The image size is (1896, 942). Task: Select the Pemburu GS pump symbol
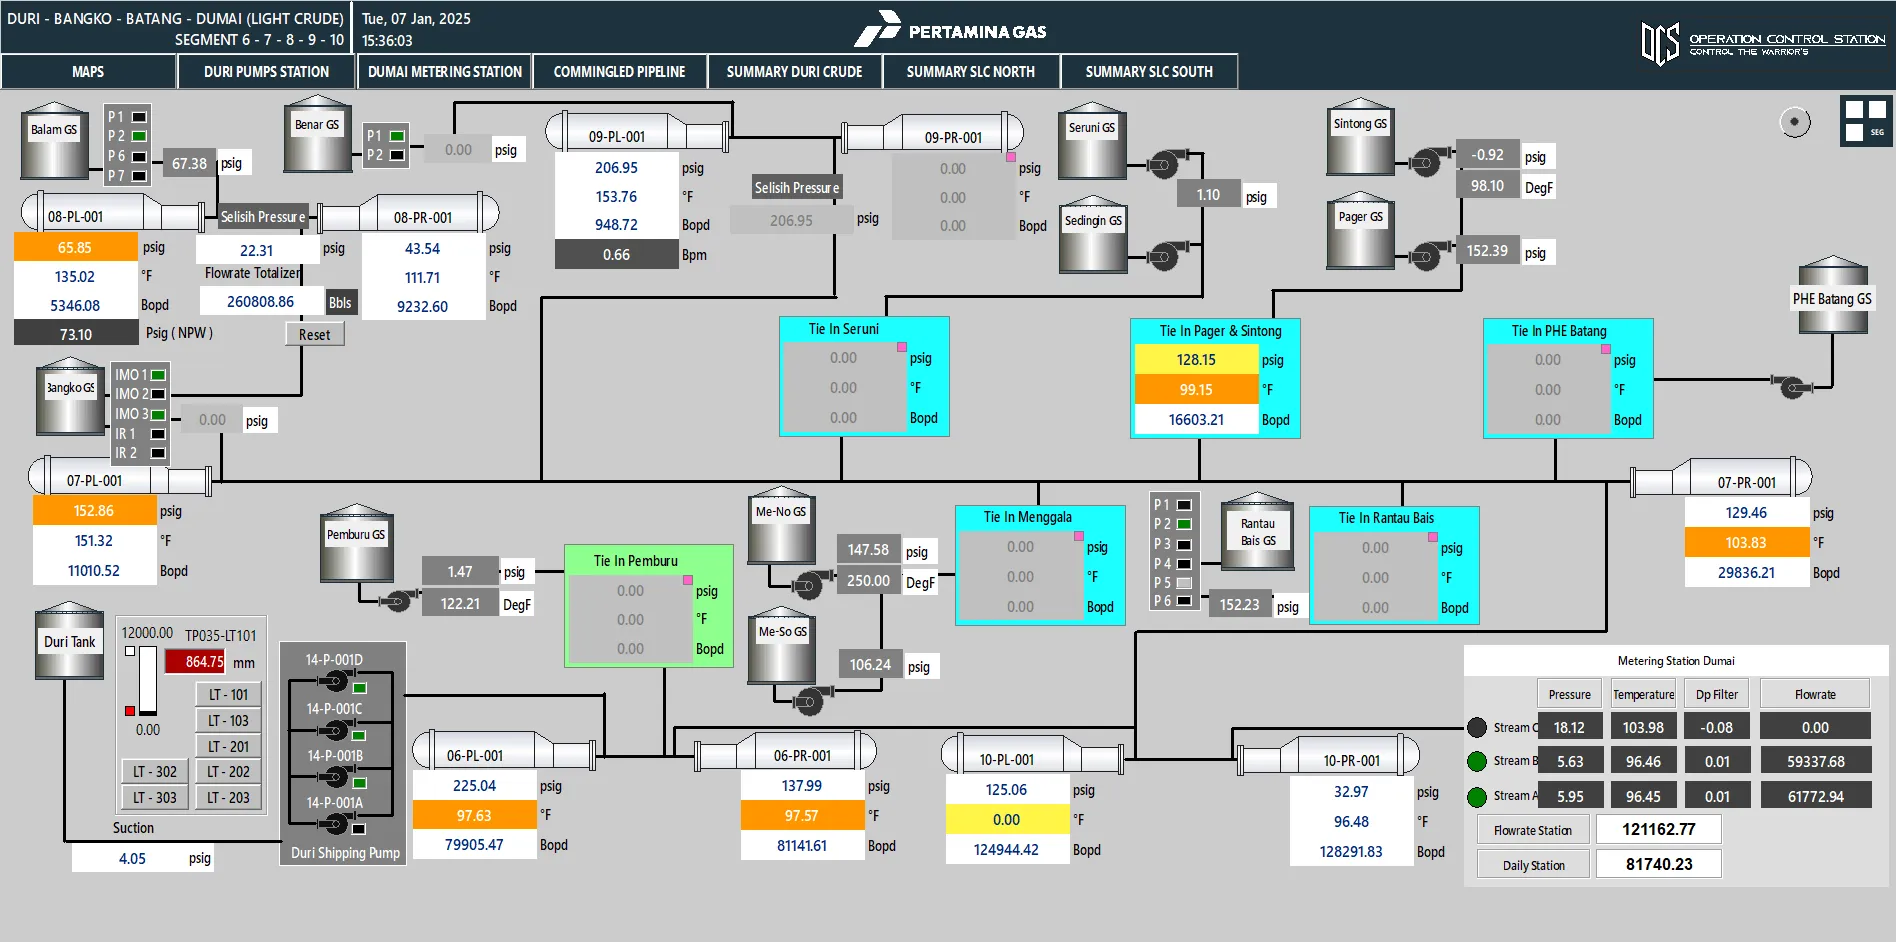pos(398,600)
